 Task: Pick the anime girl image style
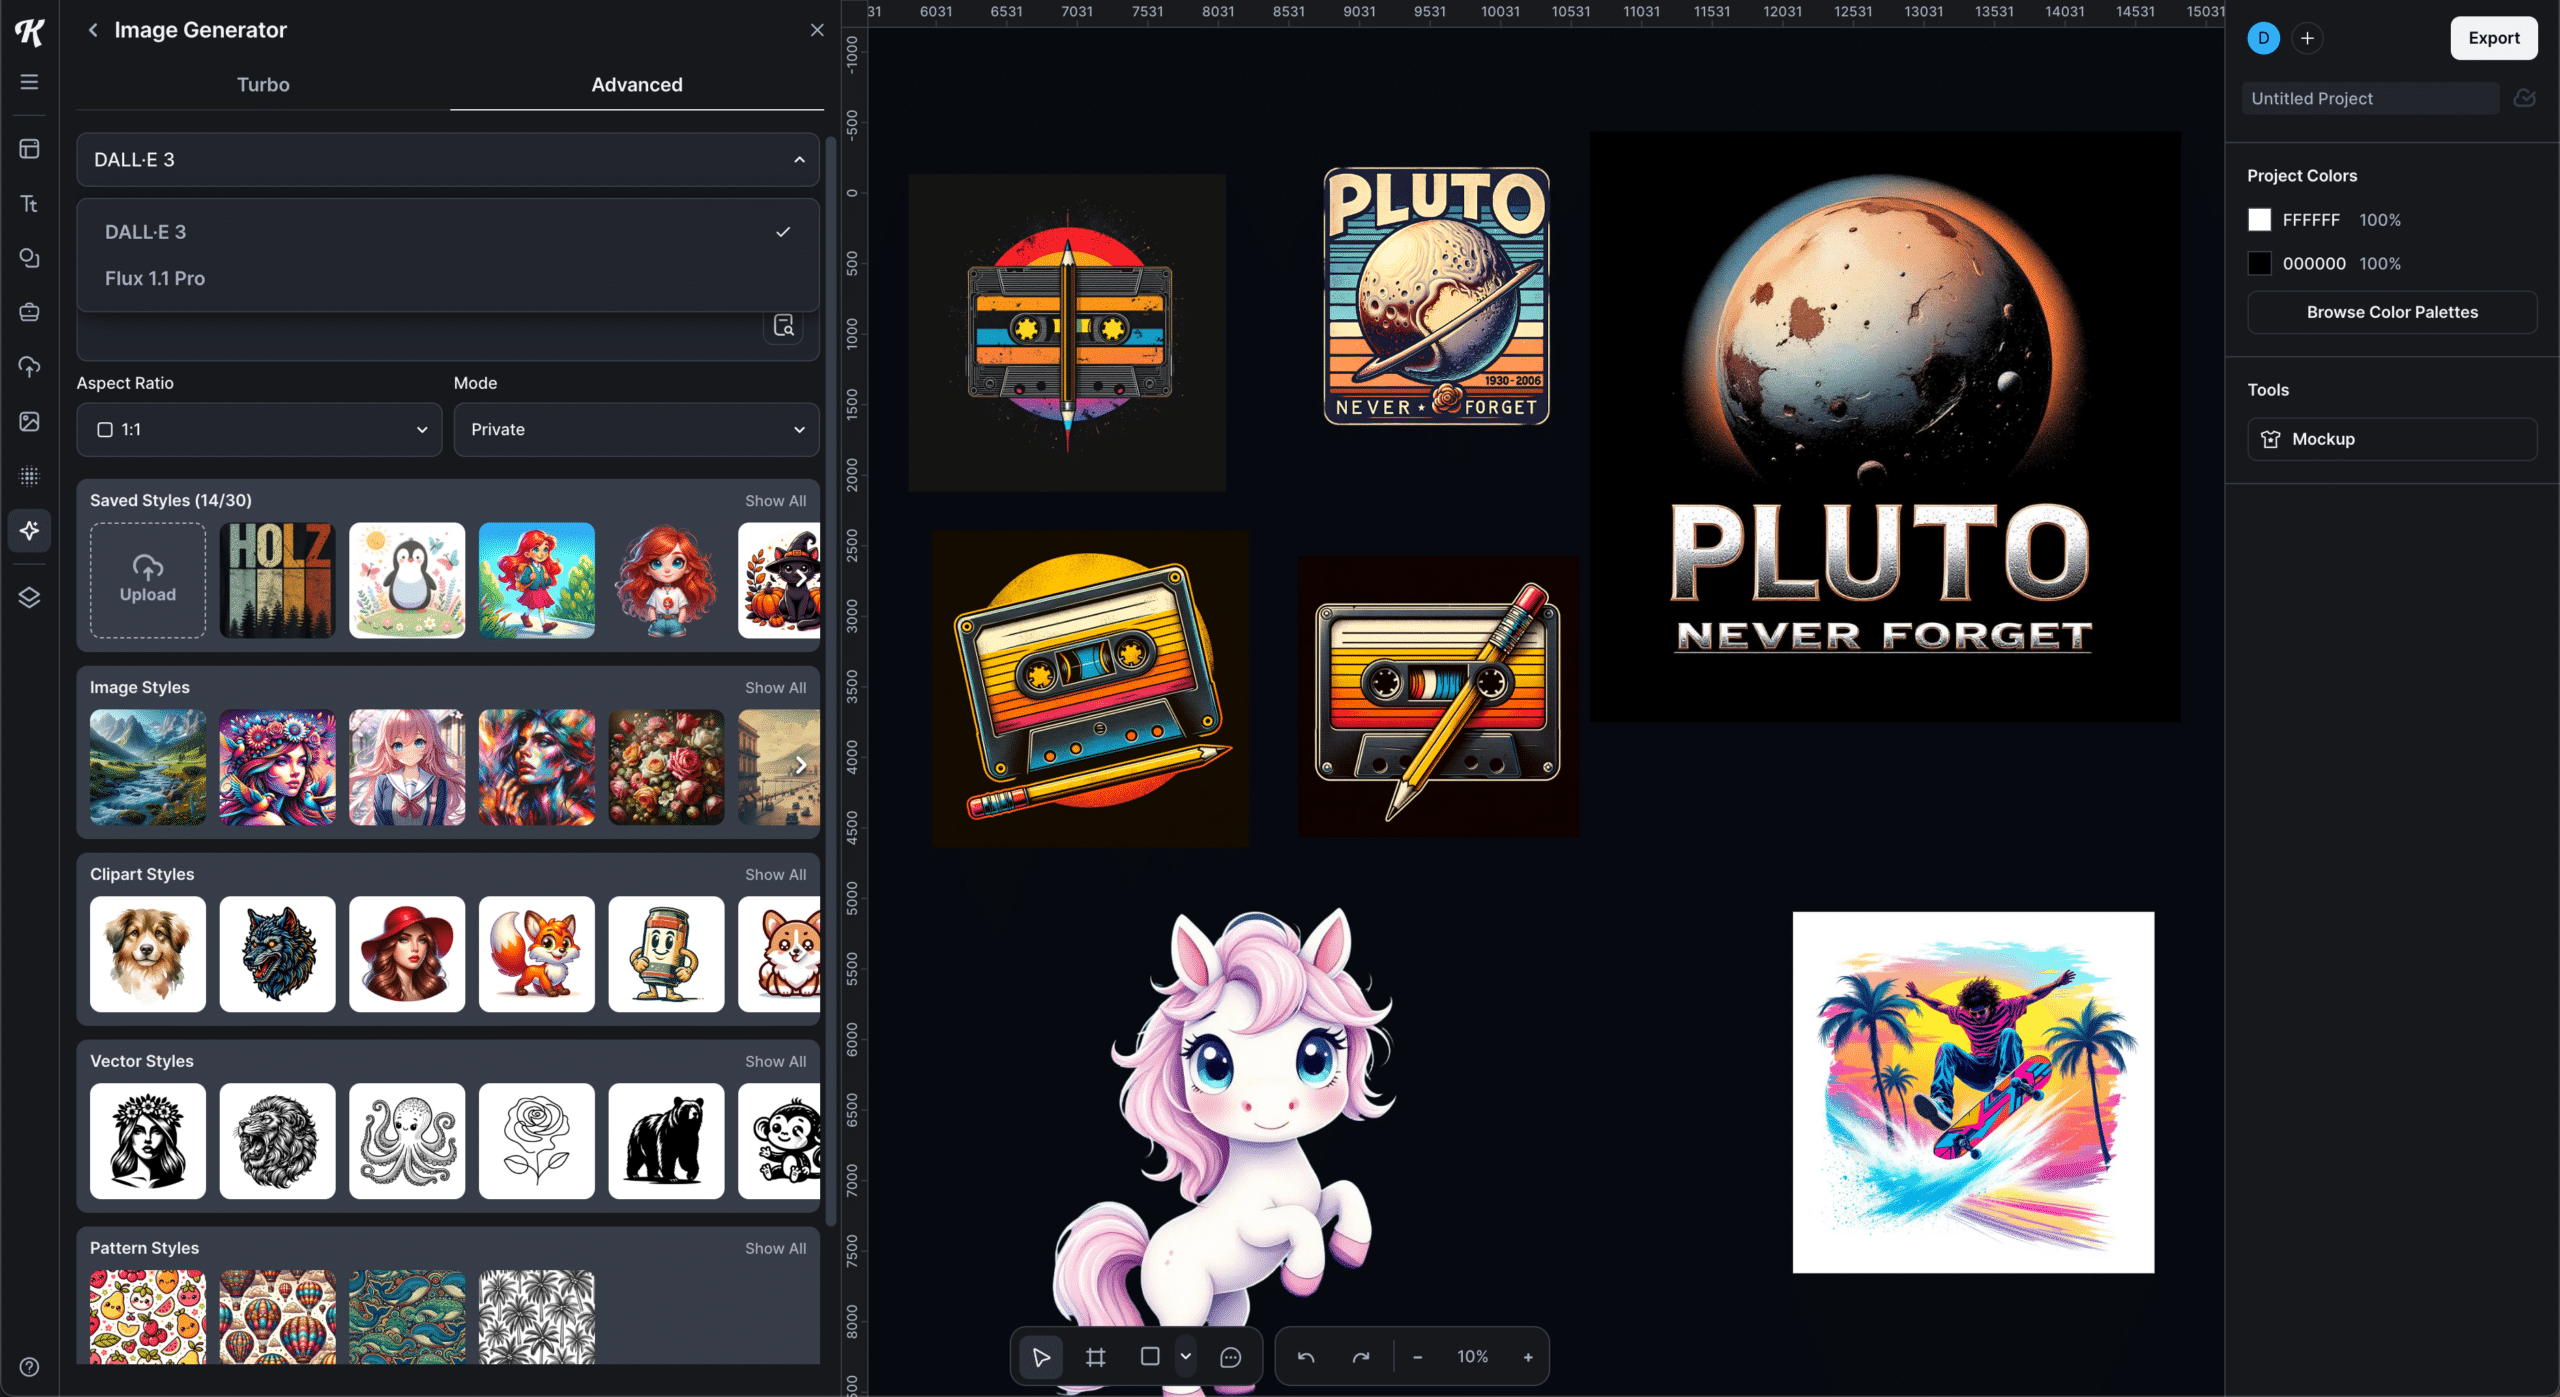tap(407, 767)
